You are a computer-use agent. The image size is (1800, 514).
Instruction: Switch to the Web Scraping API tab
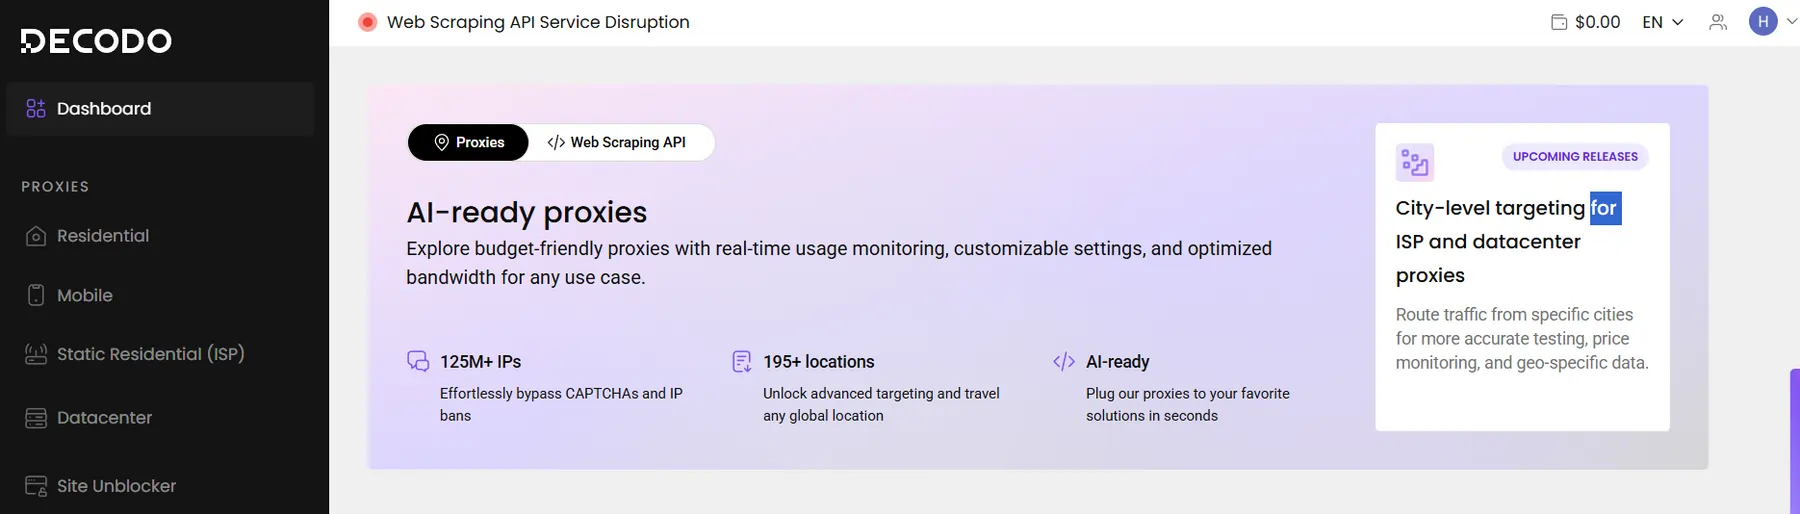[617, 142]
